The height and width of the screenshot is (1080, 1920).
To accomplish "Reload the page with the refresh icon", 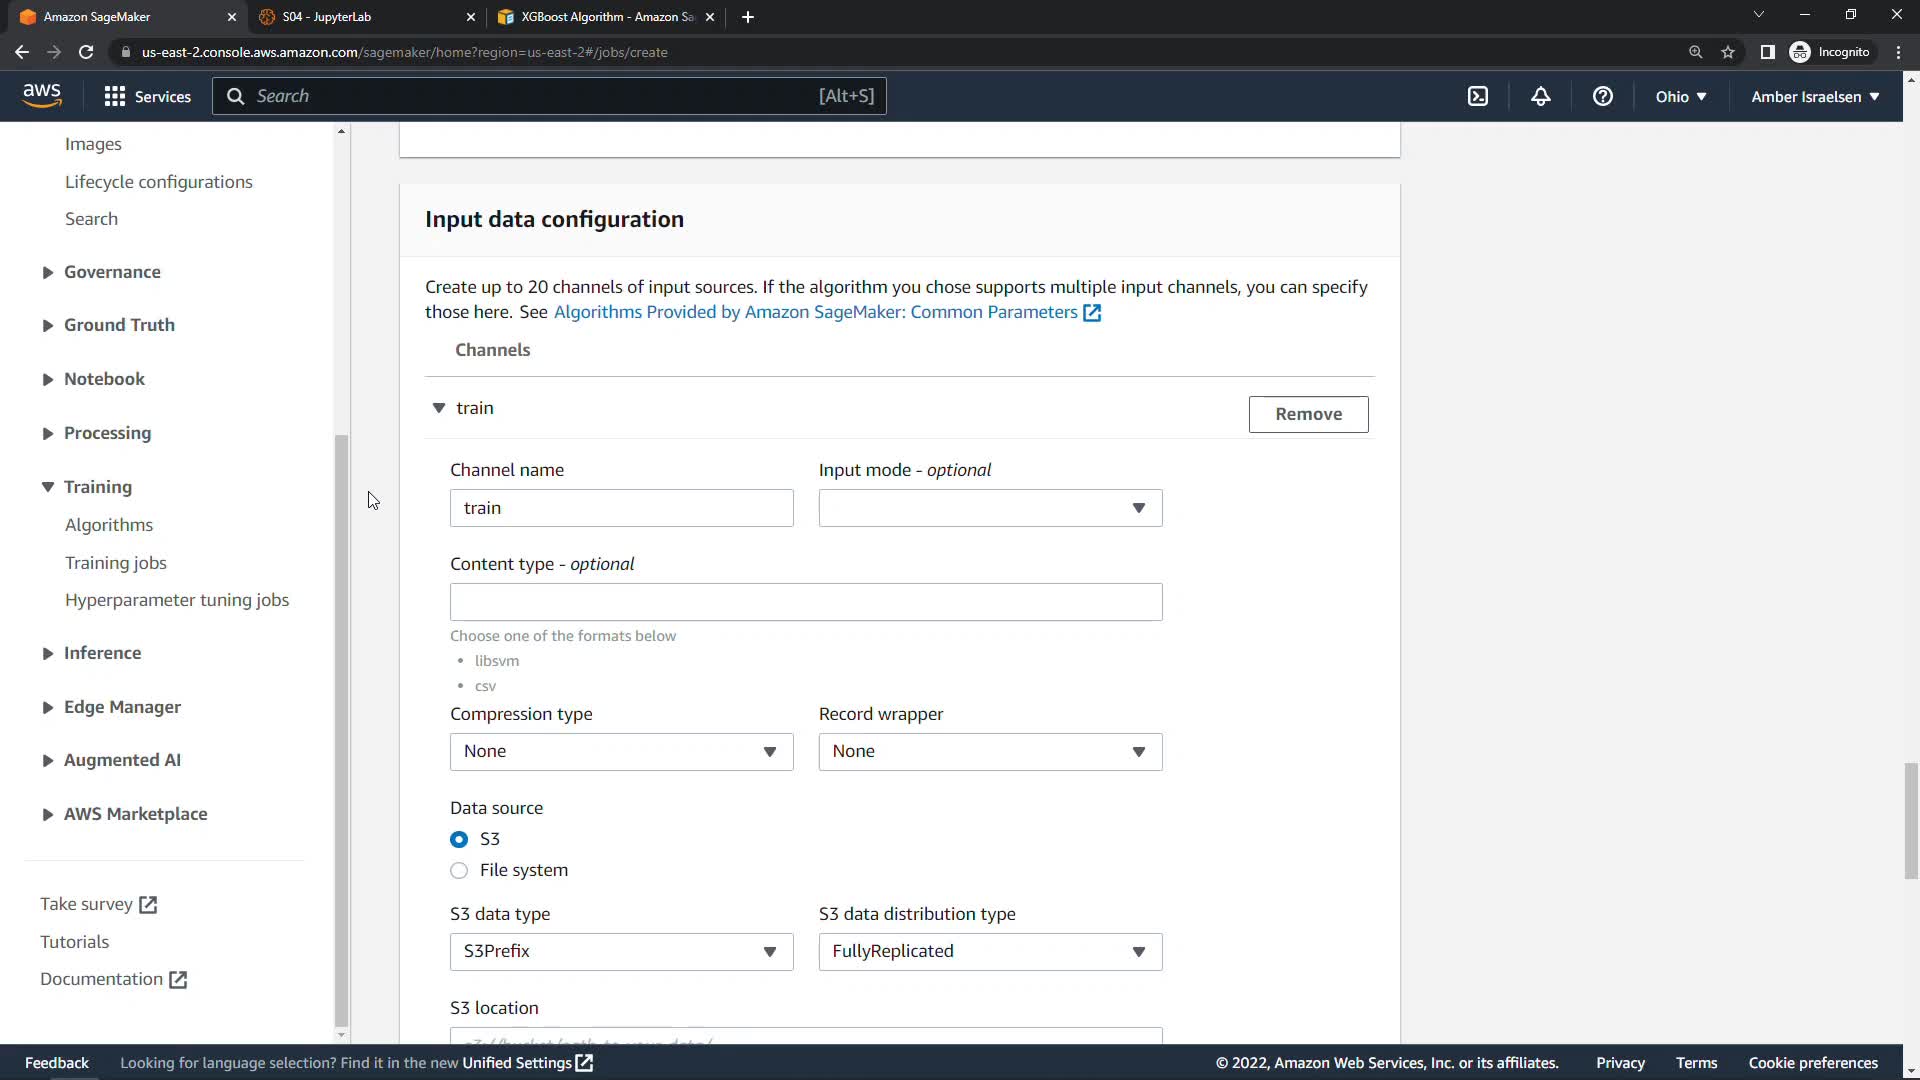I will pos(86,52).
